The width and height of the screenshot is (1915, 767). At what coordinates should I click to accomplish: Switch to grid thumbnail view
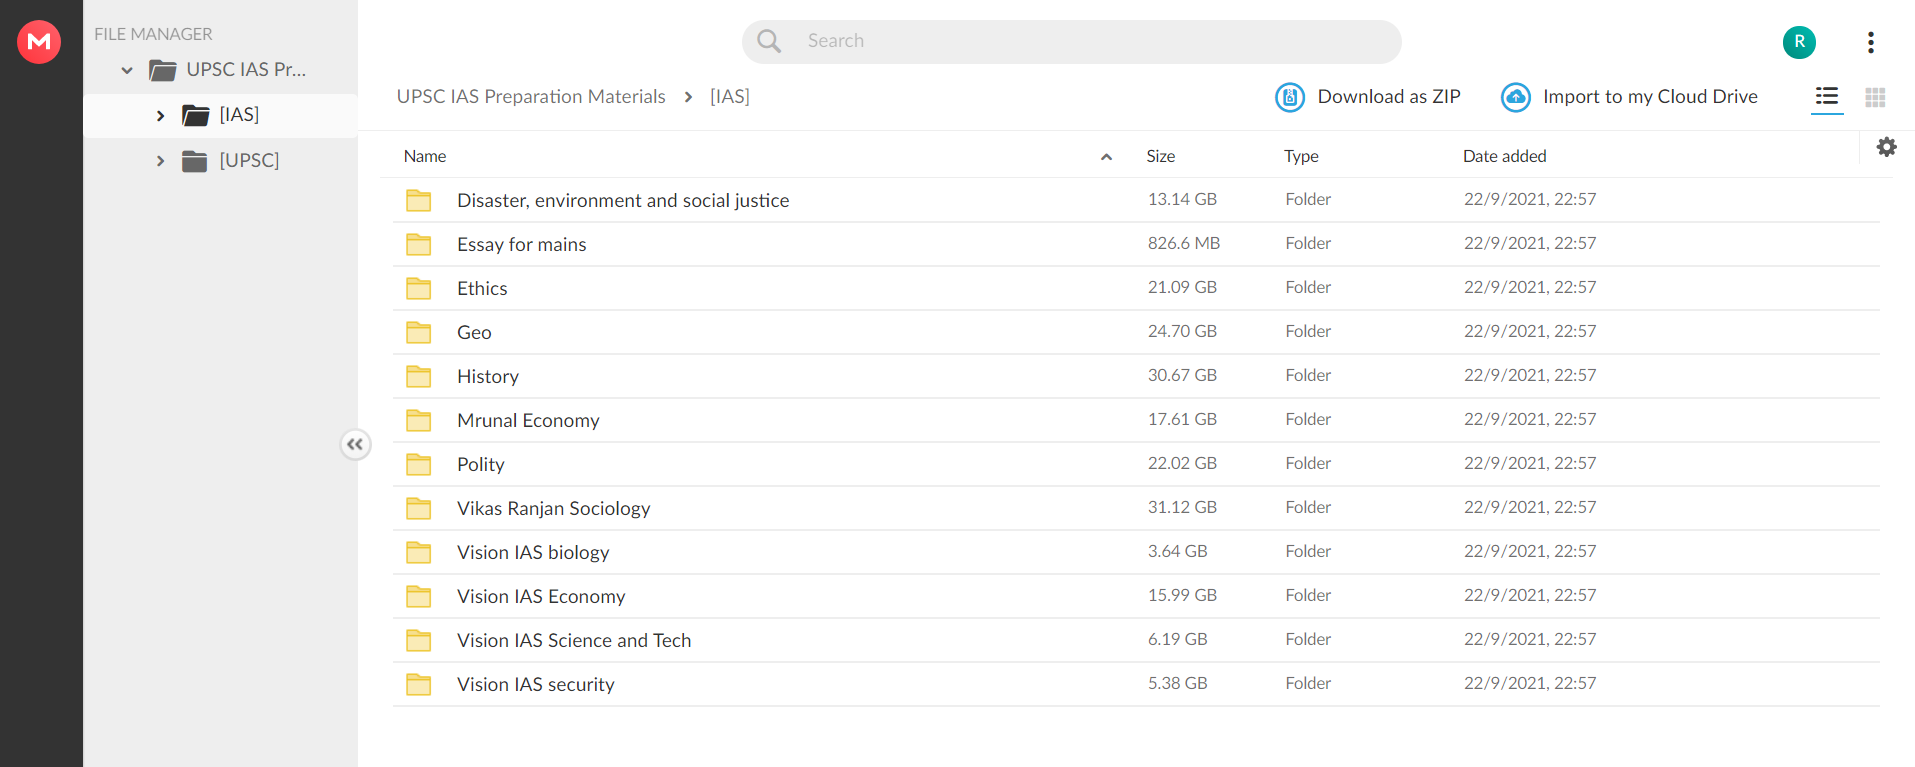[x=1875, y=97]
